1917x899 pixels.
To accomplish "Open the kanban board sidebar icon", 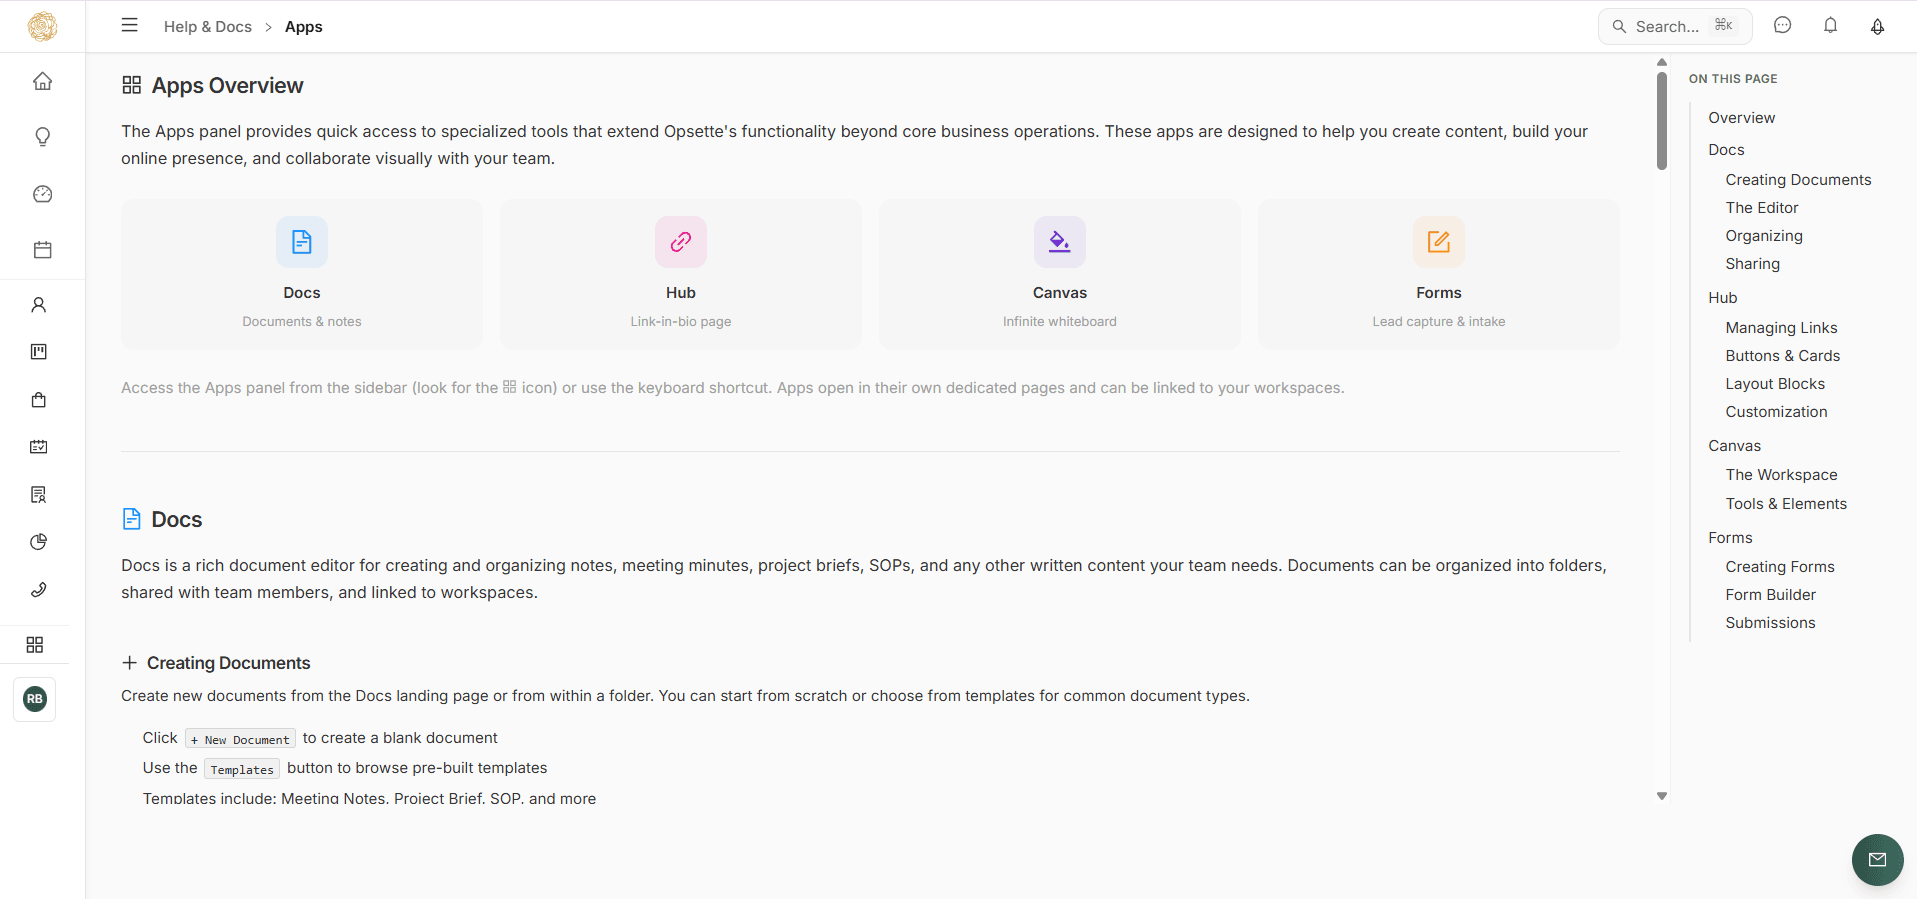I will tap(39, 352).
